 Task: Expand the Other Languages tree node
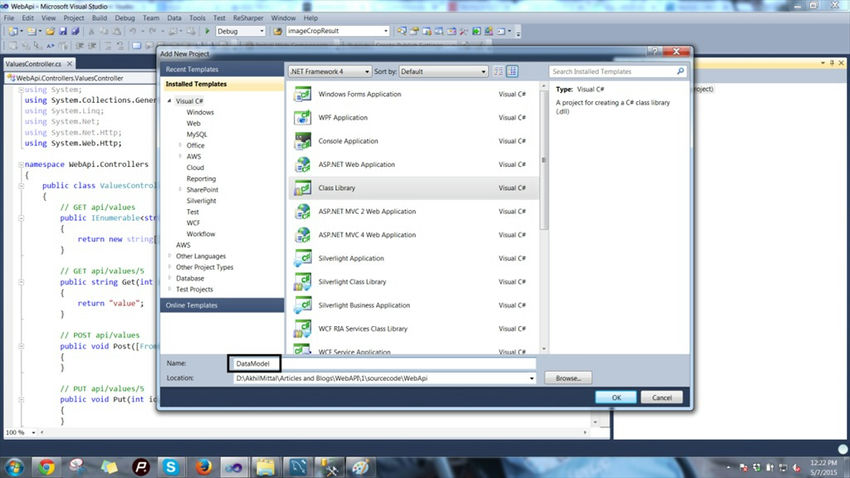[170, 256]
